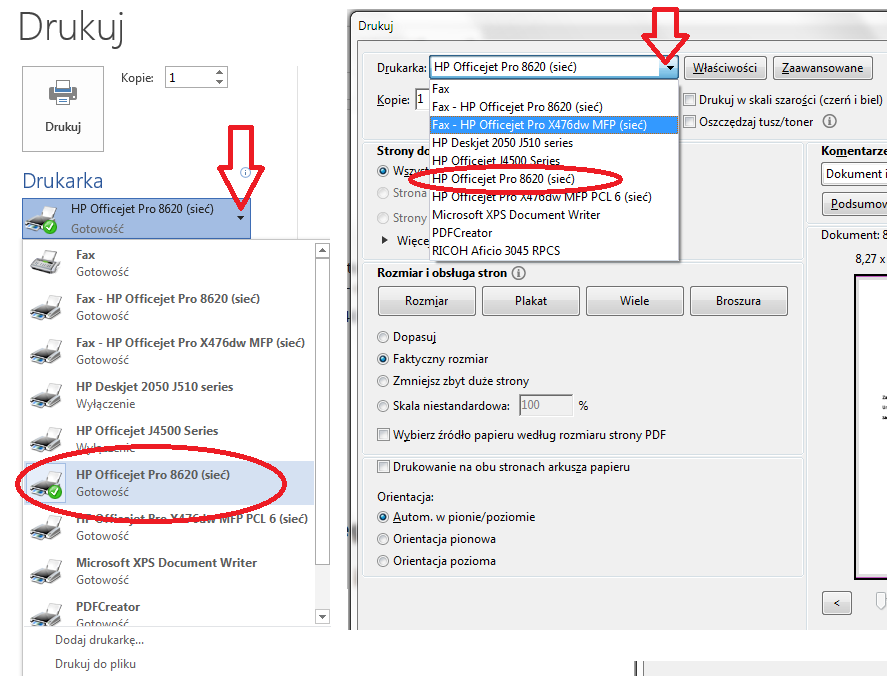Select Fax in Adobe printer dropdown

tap(554, 89)
